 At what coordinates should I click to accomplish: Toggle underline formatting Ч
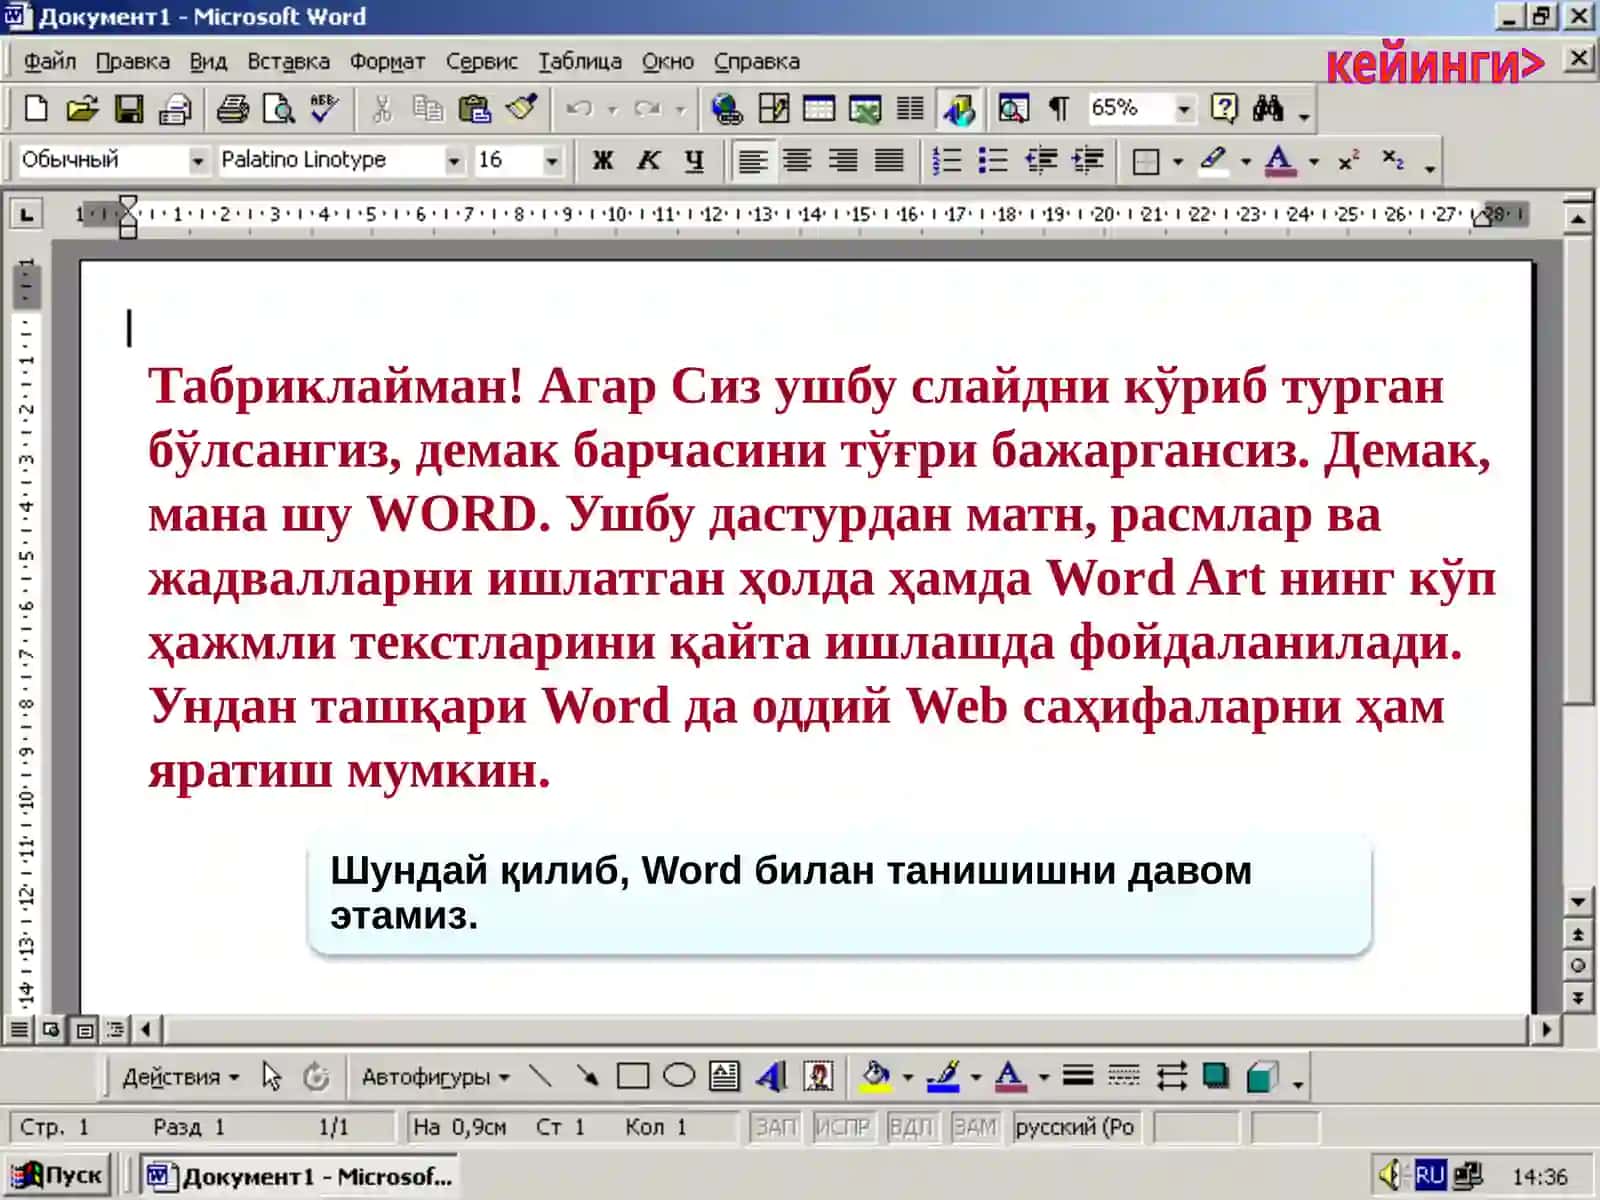[695, 160]
